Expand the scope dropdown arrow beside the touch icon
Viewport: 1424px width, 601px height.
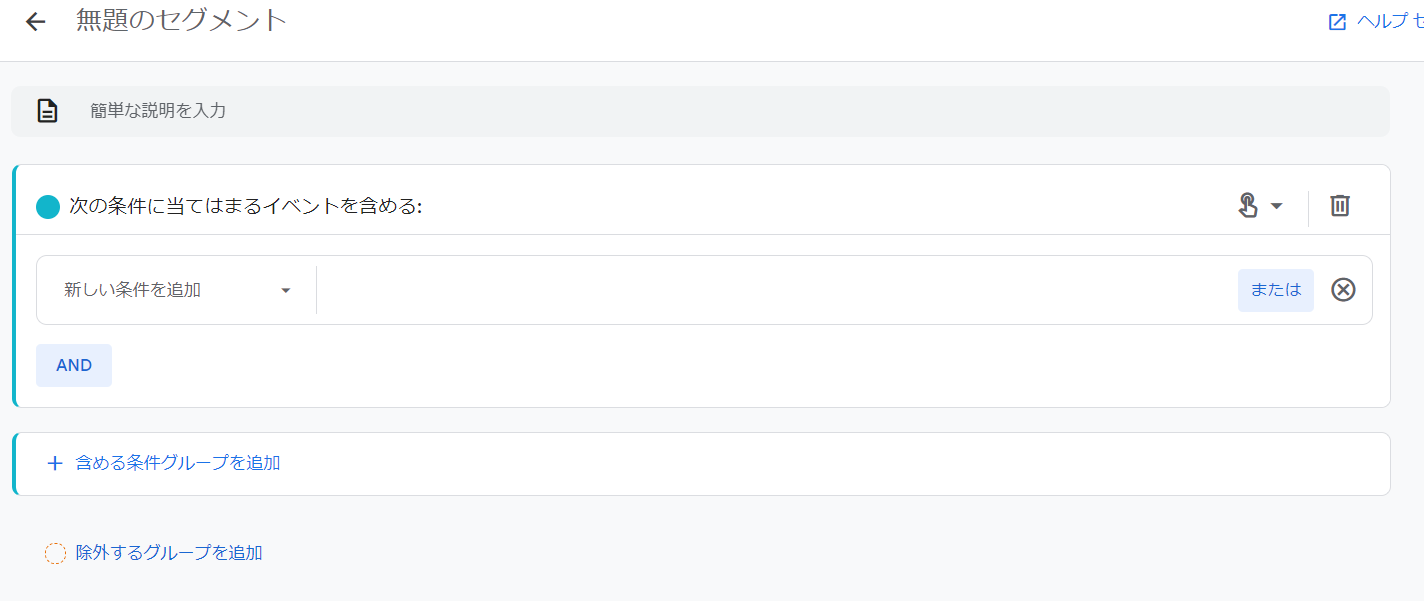(1276, 206)
